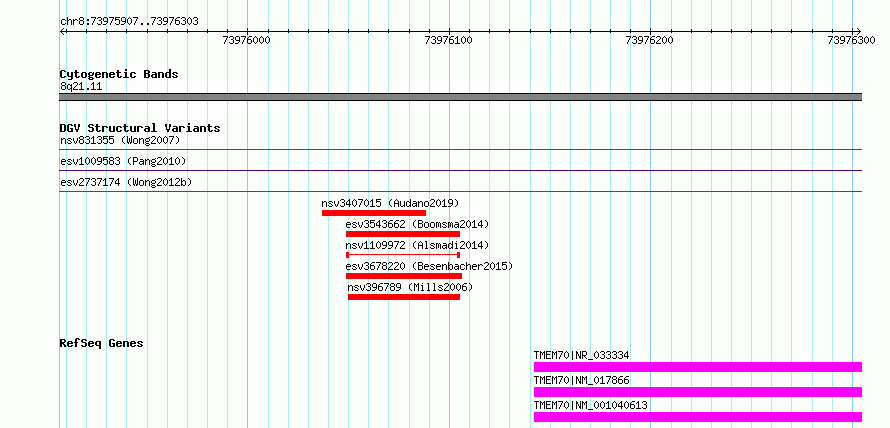890x428 pixels.
Task: Click the left arrowhead of the ruler
Action: click(62, 31)
